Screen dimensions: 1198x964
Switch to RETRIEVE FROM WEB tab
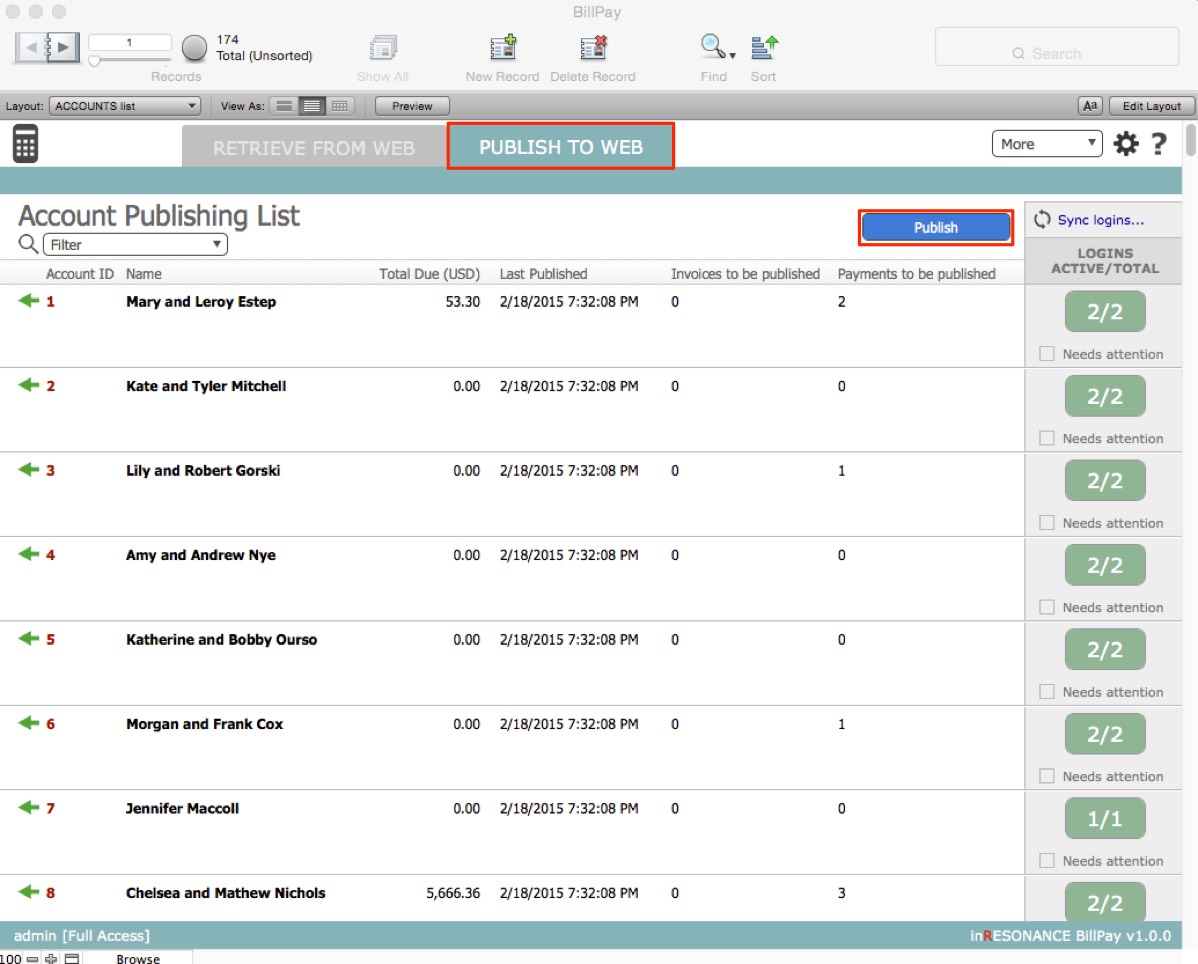(x=313, y=148)
